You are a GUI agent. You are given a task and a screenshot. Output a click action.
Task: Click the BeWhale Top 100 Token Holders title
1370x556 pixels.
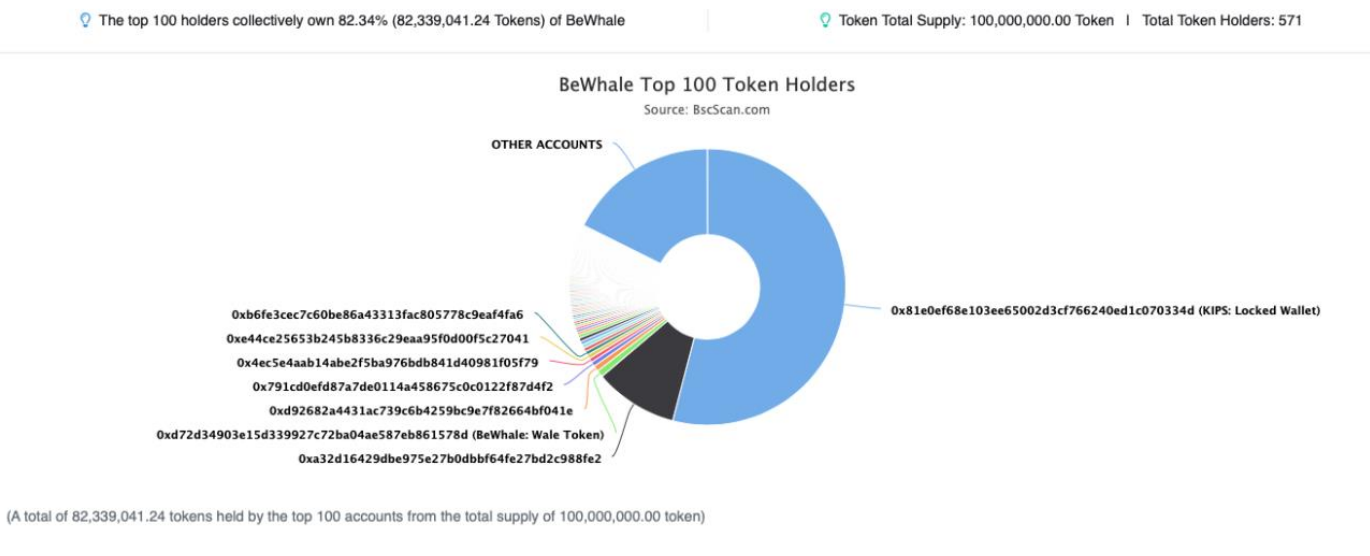[707, 85]
